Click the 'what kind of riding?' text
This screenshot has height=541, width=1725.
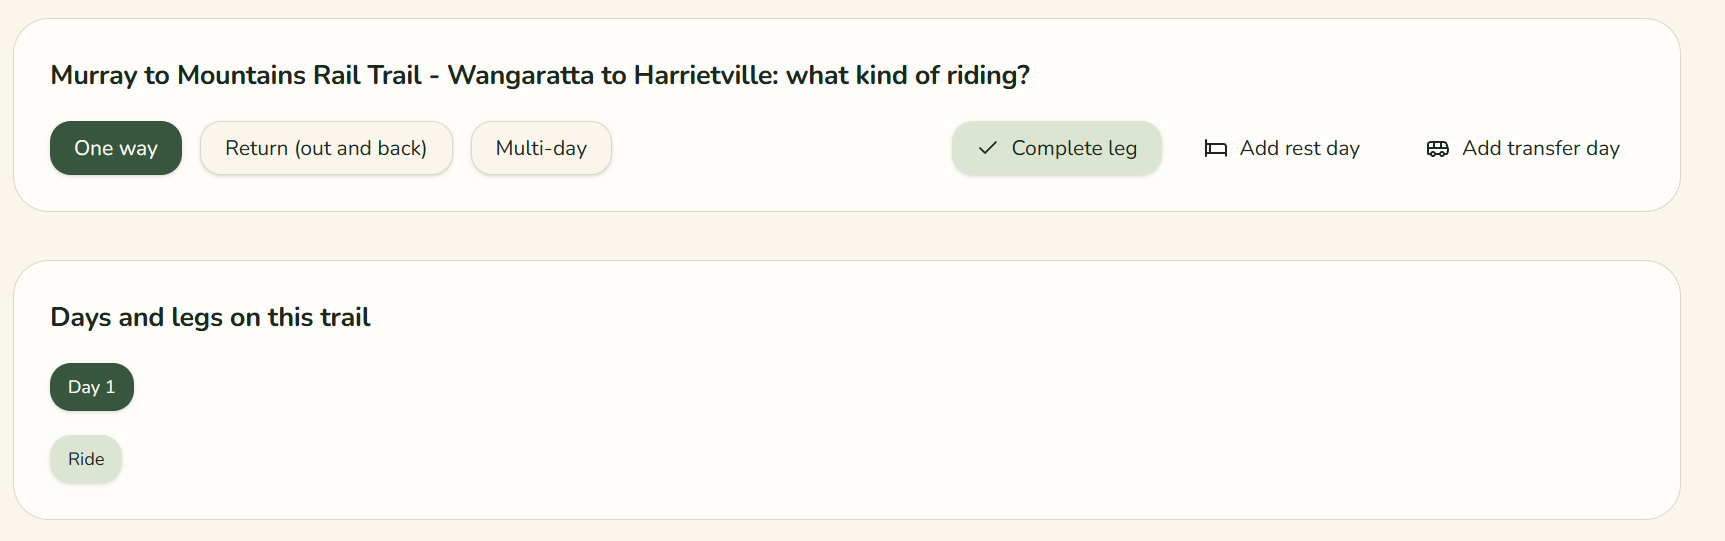908,75
